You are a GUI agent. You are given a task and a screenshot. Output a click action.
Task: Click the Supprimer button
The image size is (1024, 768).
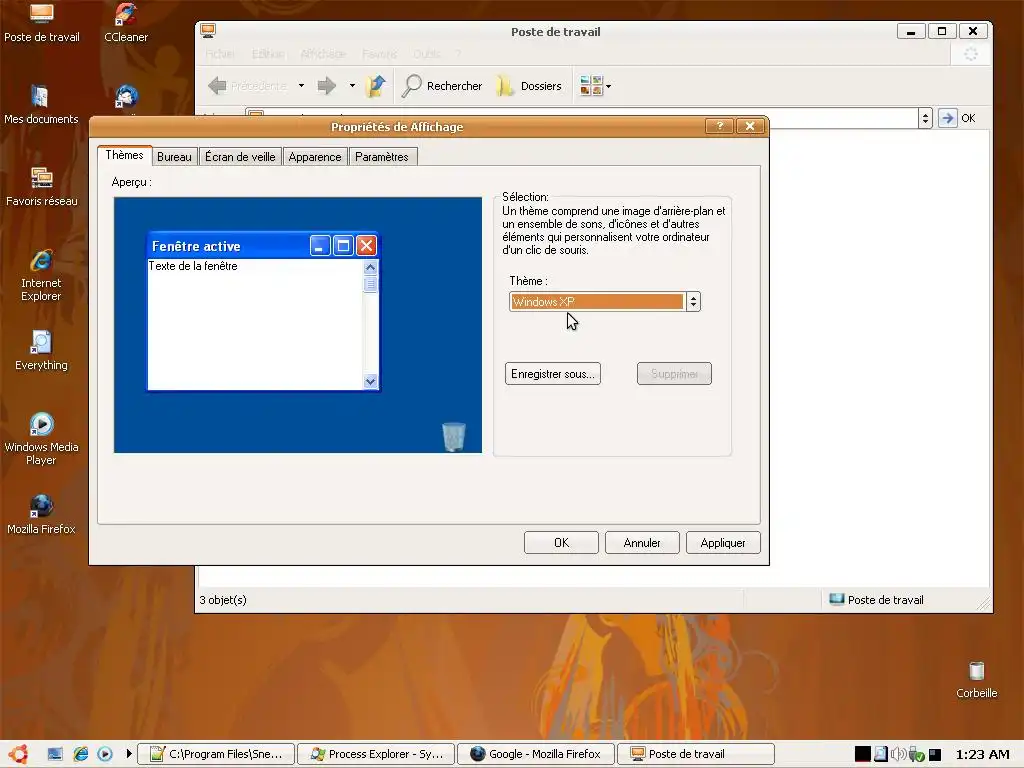tap(674, 374)
